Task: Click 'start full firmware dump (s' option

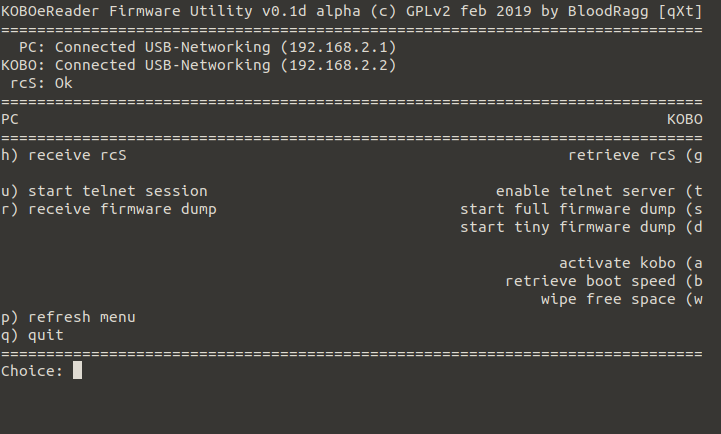Action: [x=581, y=209]
